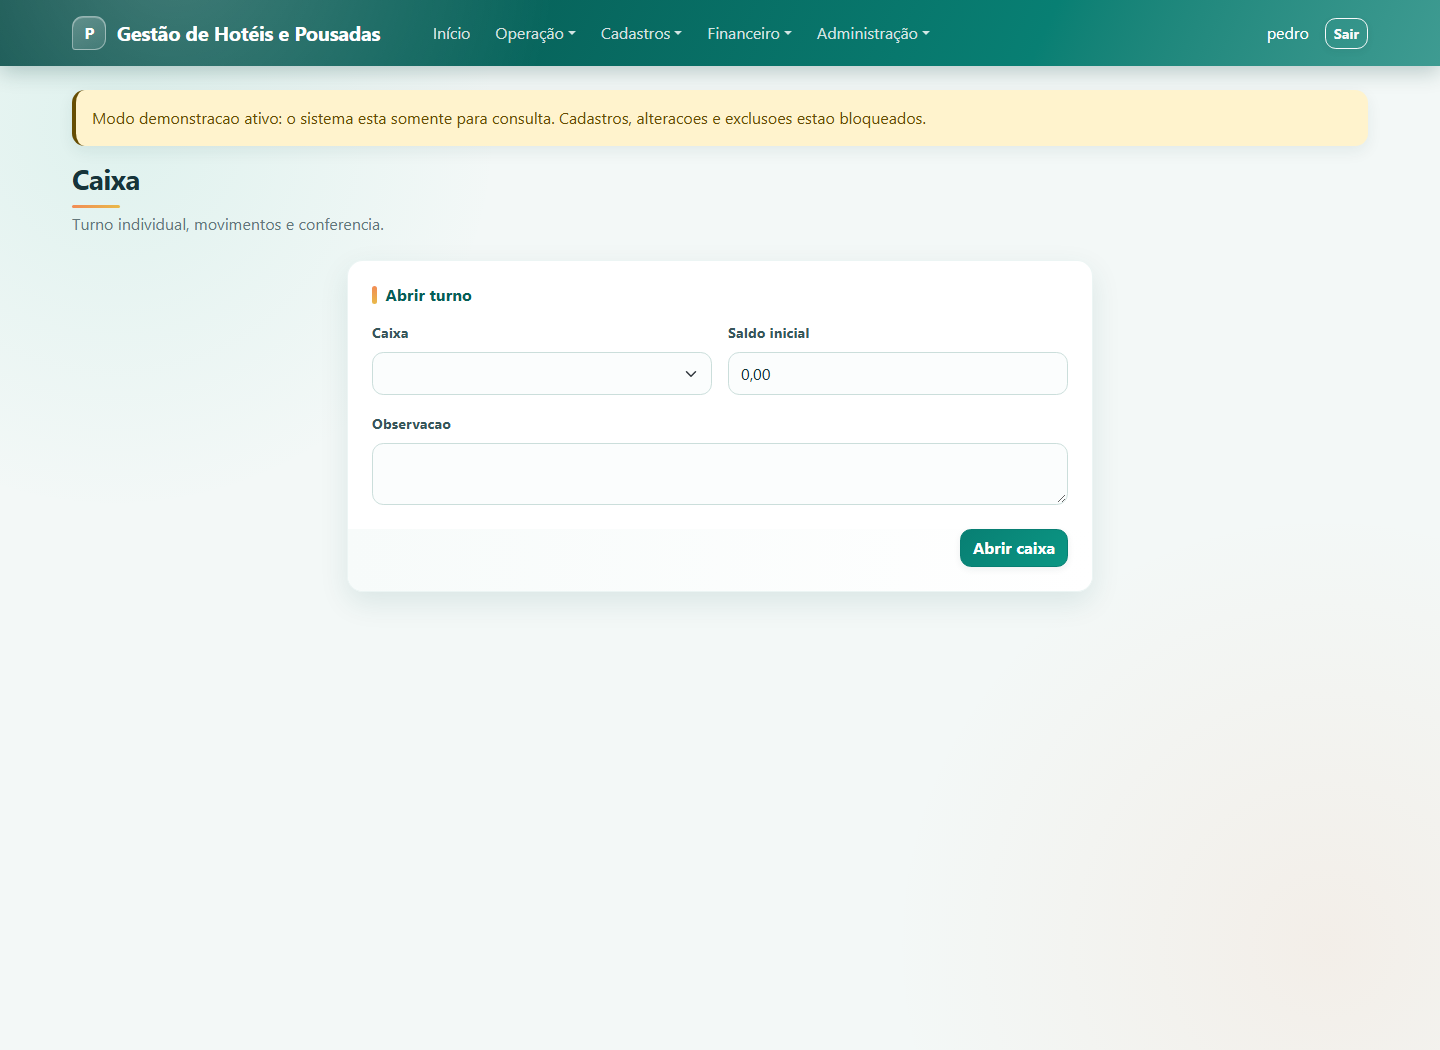1440x1050 pixels.
Task: Click the Observacao label
Action: pyautogui.click(x=411, y=425)
